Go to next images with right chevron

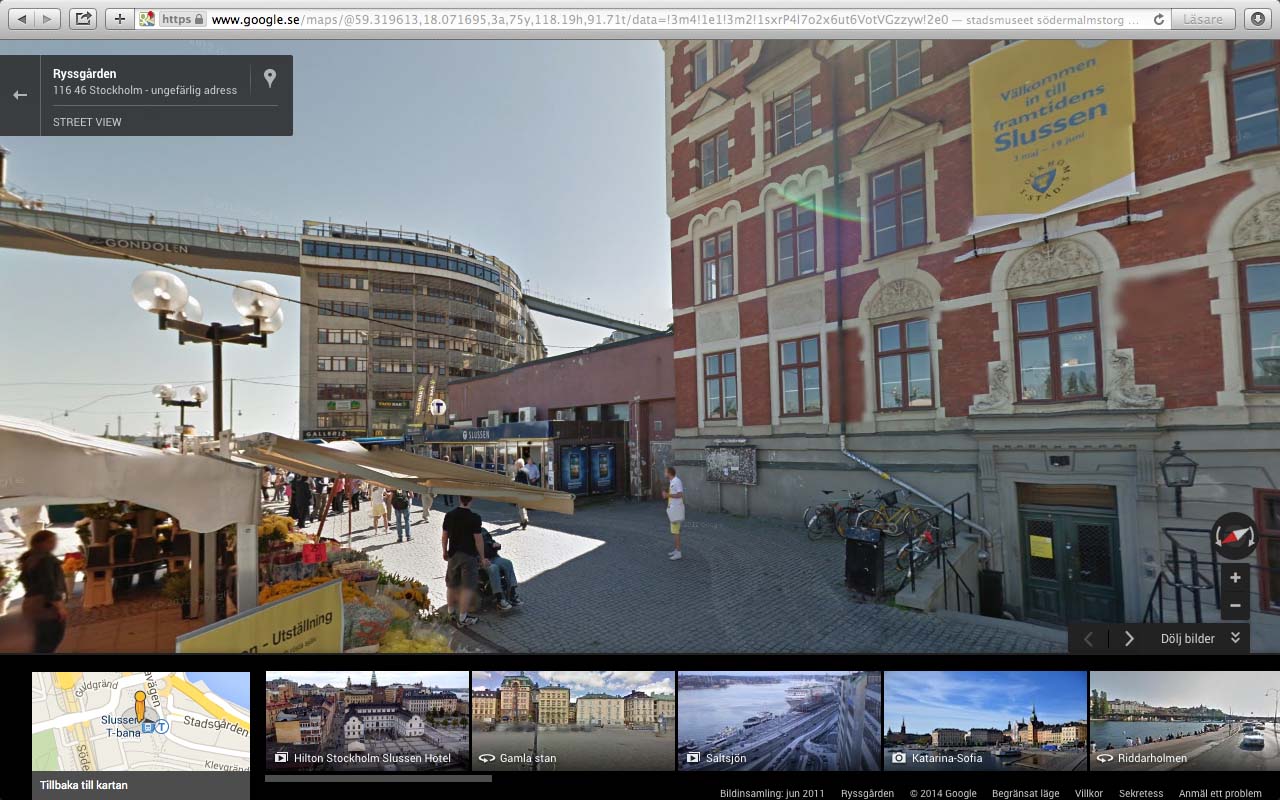click(1129, 638)
